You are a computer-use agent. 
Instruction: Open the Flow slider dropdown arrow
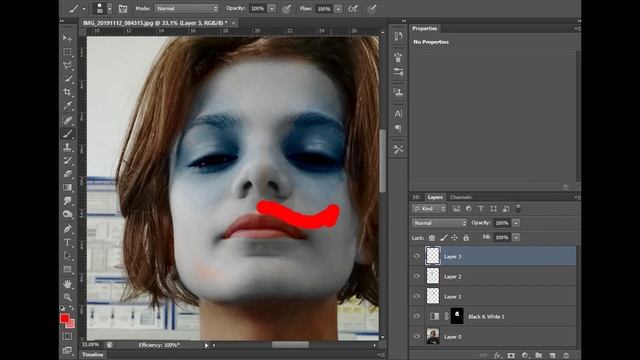click(338, 9)
